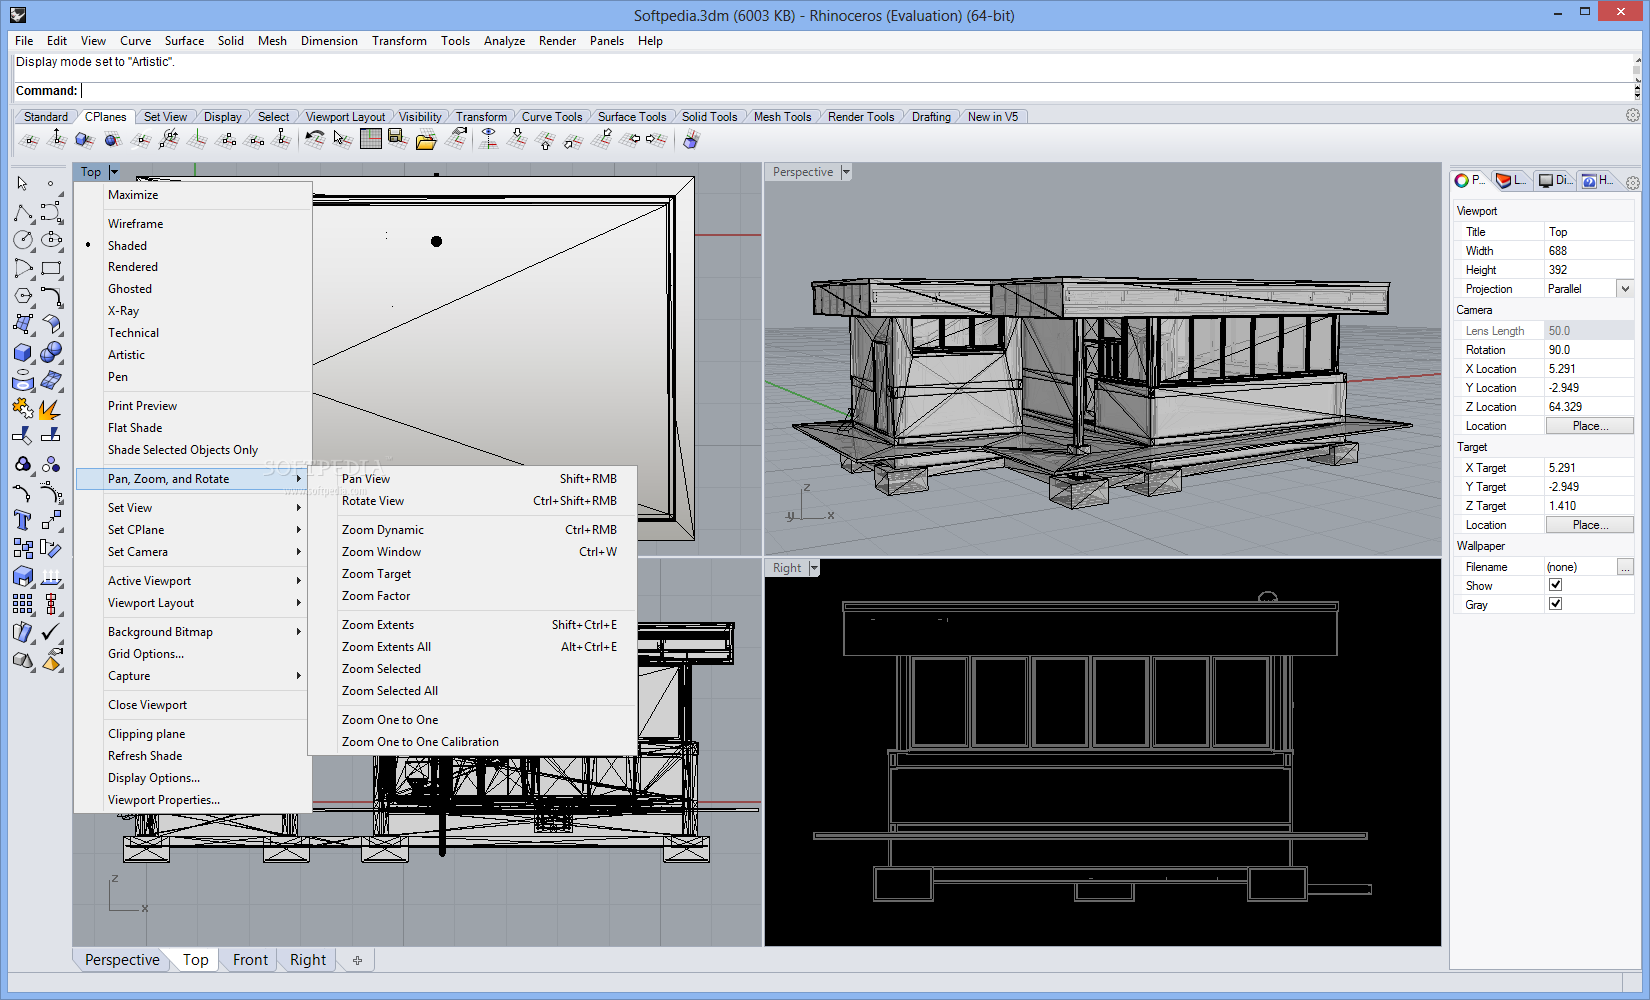1650x1000 pixels.
Task: Choose Ghosted display mode
Action: point(193,289)
